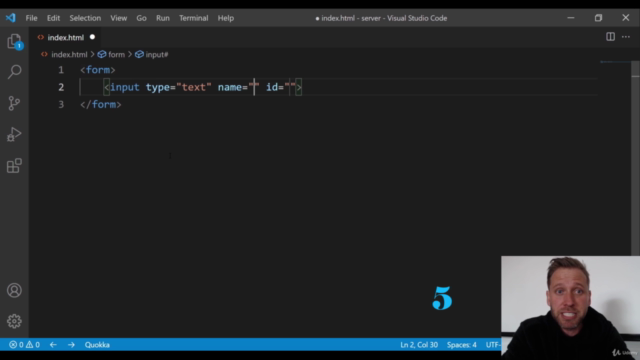This screenshot has height=360, width=640.
Task: Click Spaces: 4 indentation setting
Action: (x=461, y=345)
